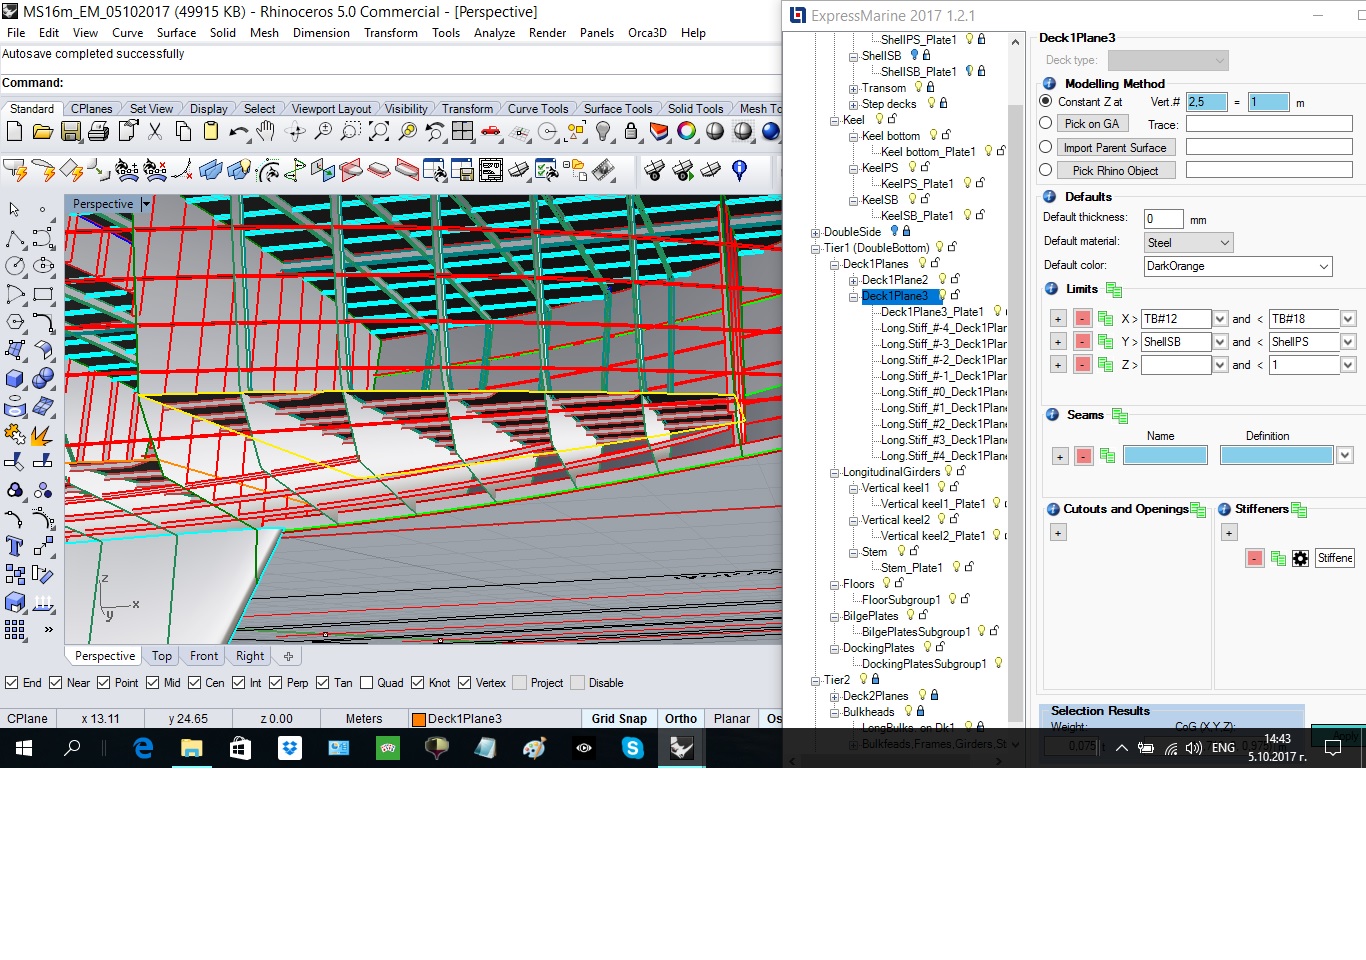The height and width of the screenshot is (960, 1366).
Task: Click the Save file icon
Action: (70, 132)
